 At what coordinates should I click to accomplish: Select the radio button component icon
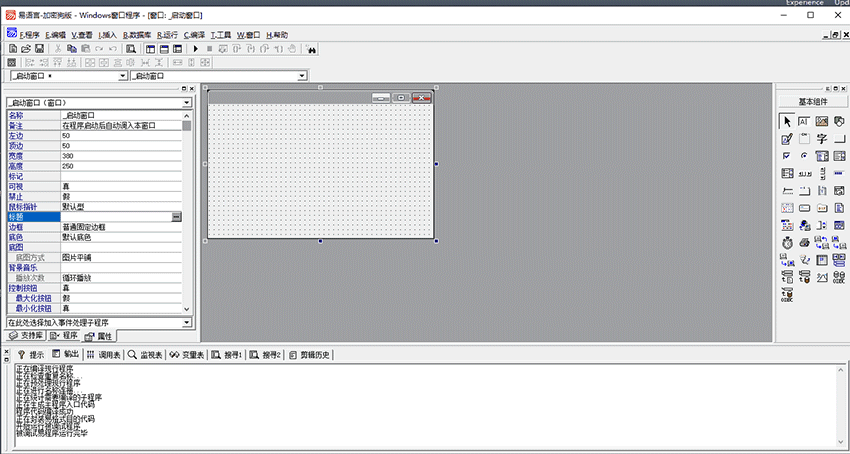tap(804, 156)
